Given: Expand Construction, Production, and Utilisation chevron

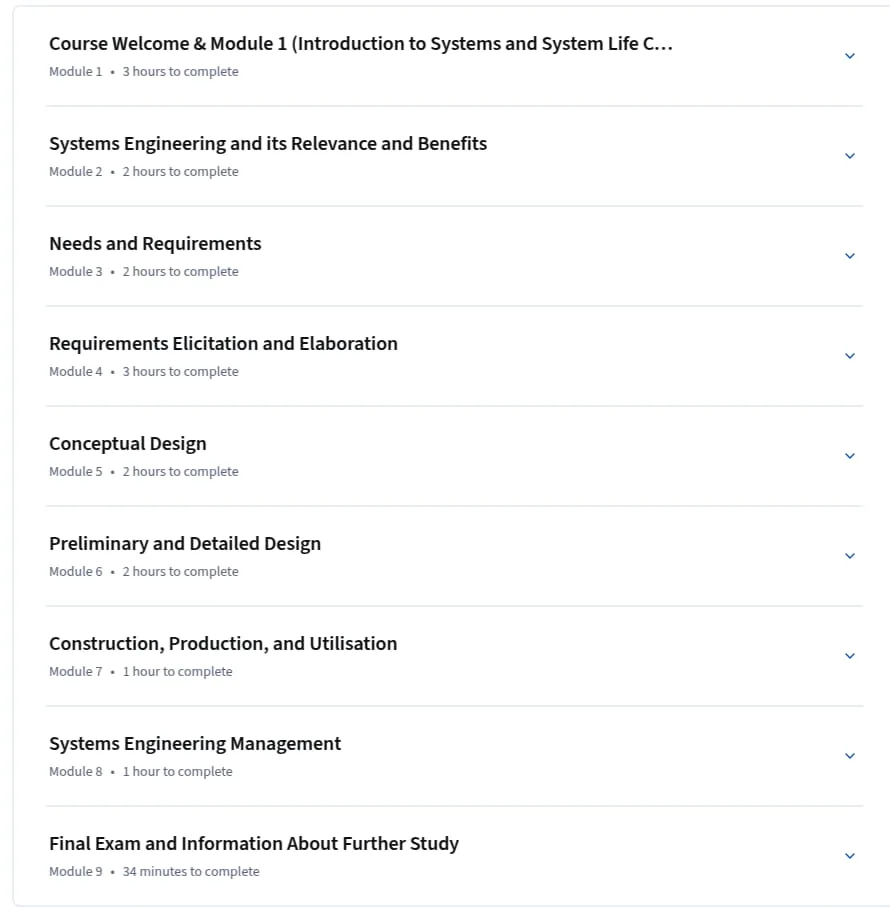Looking at the screenshot, I should tap(850, 657).
